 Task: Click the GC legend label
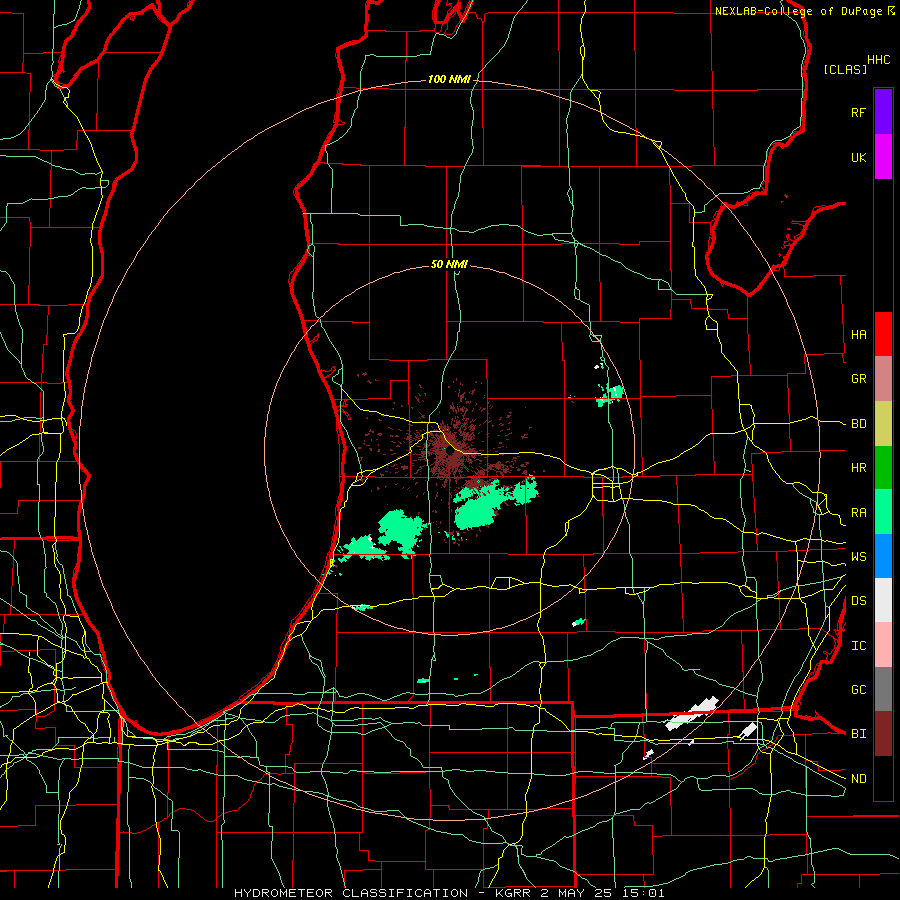pos(858,690)
